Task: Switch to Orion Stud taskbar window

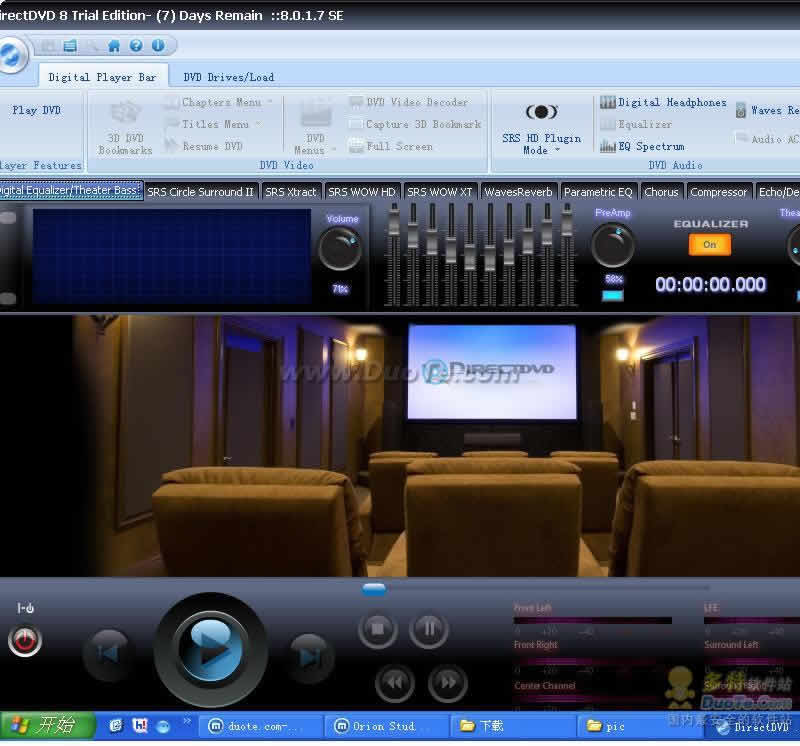Action: coord(387,726)
